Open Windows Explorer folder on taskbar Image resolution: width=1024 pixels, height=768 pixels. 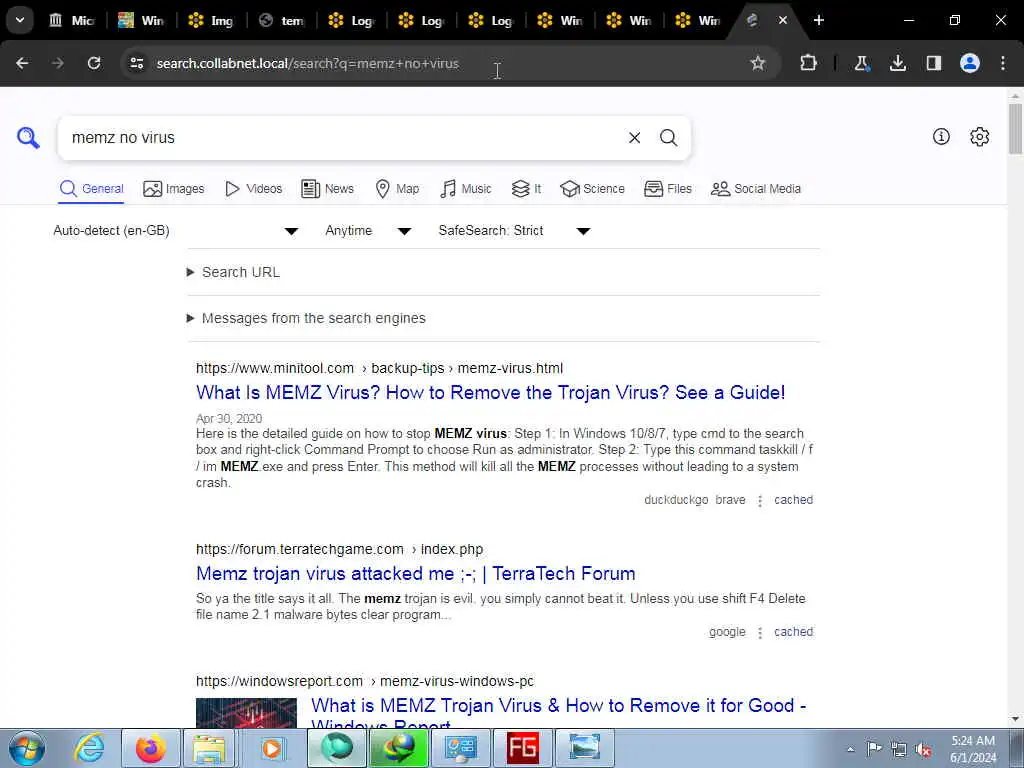pos(209,748)
